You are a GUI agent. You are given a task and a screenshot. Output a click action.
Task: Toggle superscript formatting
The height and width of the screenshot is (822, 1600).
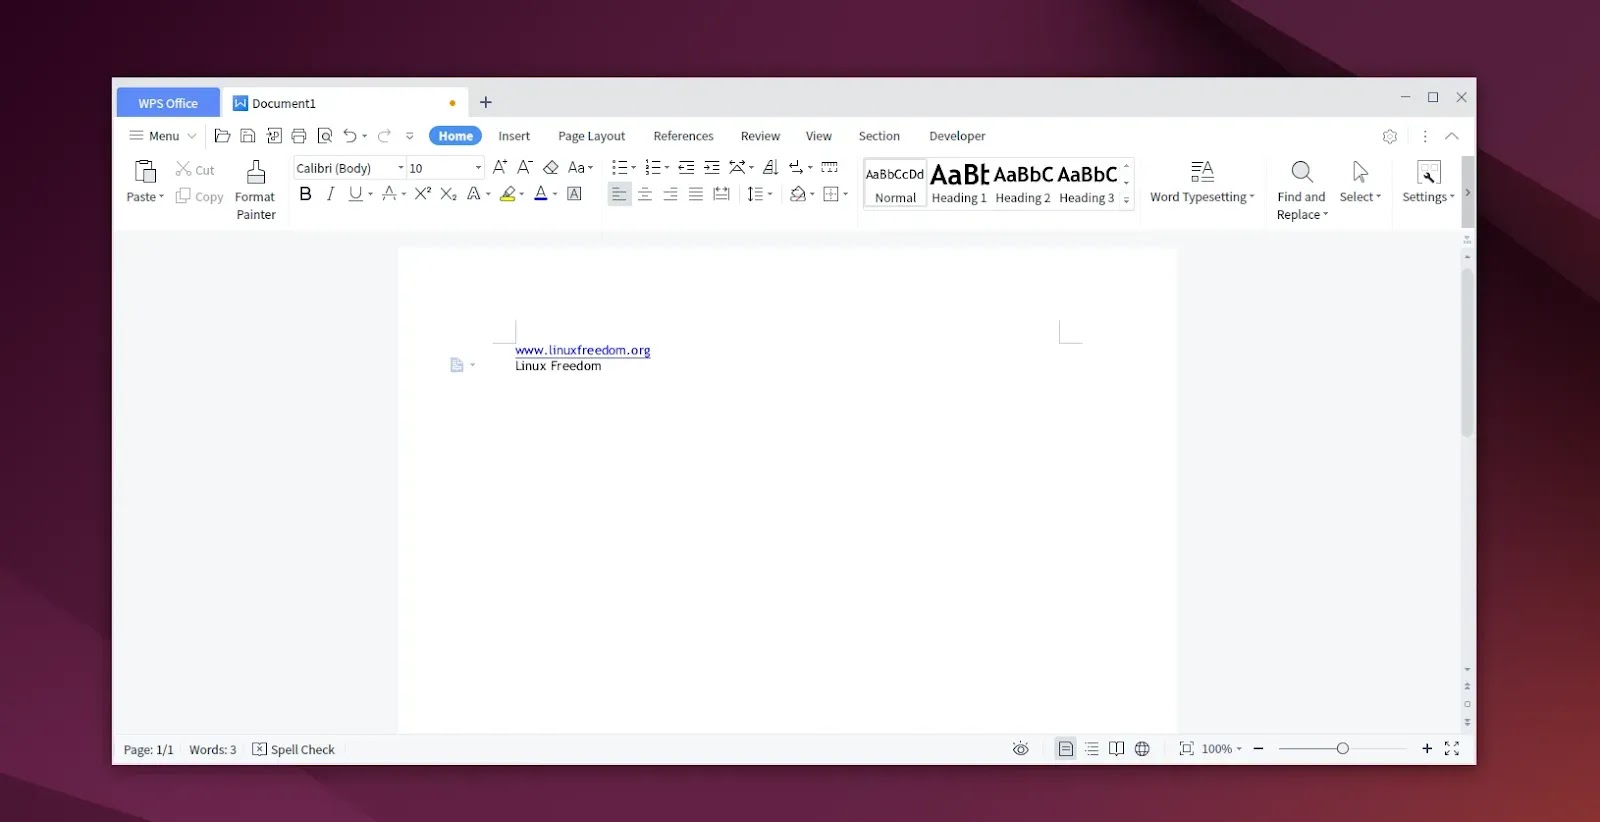(x=423, y=194)
